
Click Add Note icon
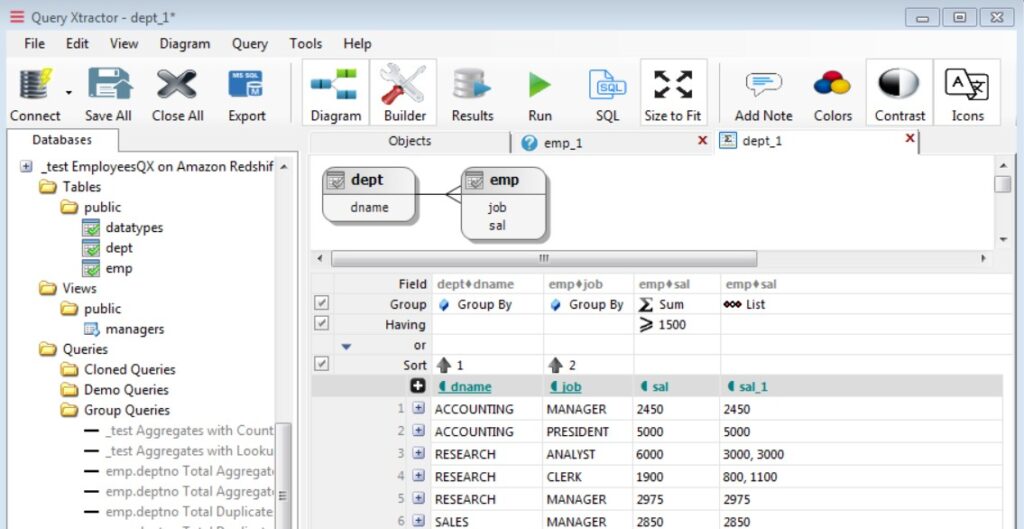click(x=763, y=85)
